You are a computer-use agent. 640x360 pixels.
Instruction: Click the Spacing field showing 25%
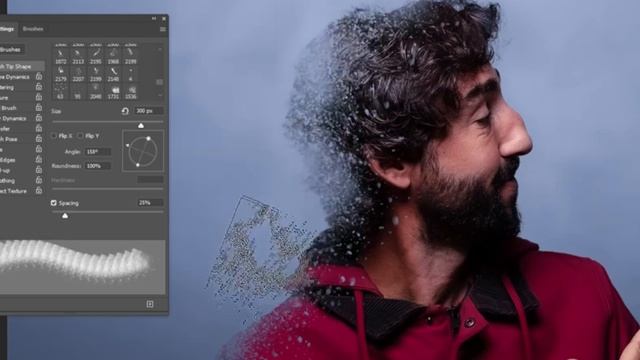(150, 202)
